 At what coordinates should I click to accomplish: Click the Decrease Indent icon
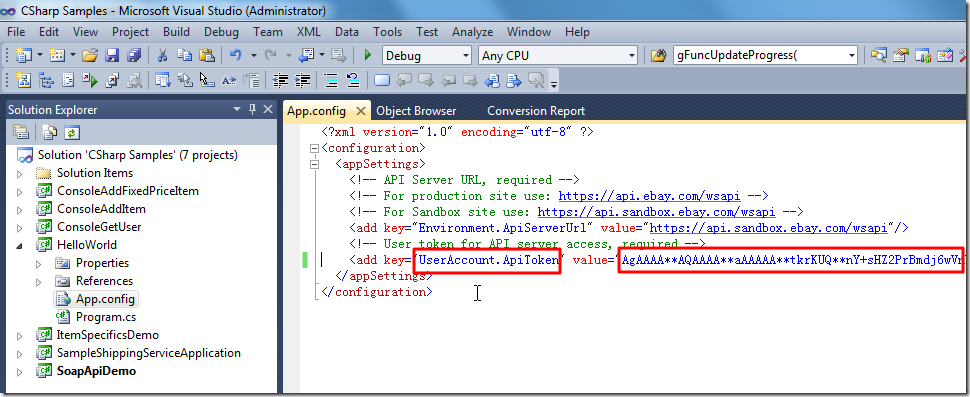tap(281, 80)
